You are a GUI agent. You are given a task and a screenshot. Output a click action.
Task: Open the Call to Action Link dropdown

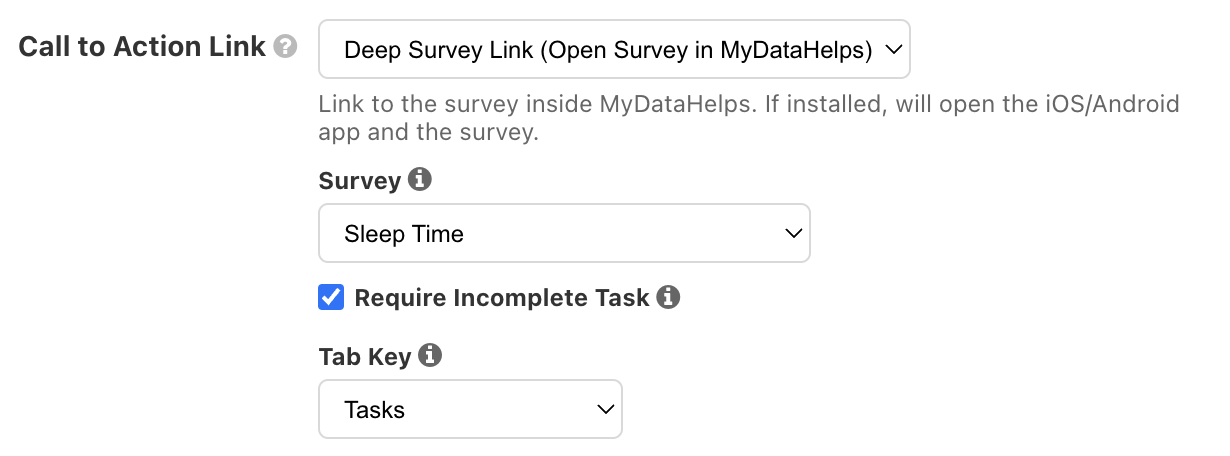point(614,49)
